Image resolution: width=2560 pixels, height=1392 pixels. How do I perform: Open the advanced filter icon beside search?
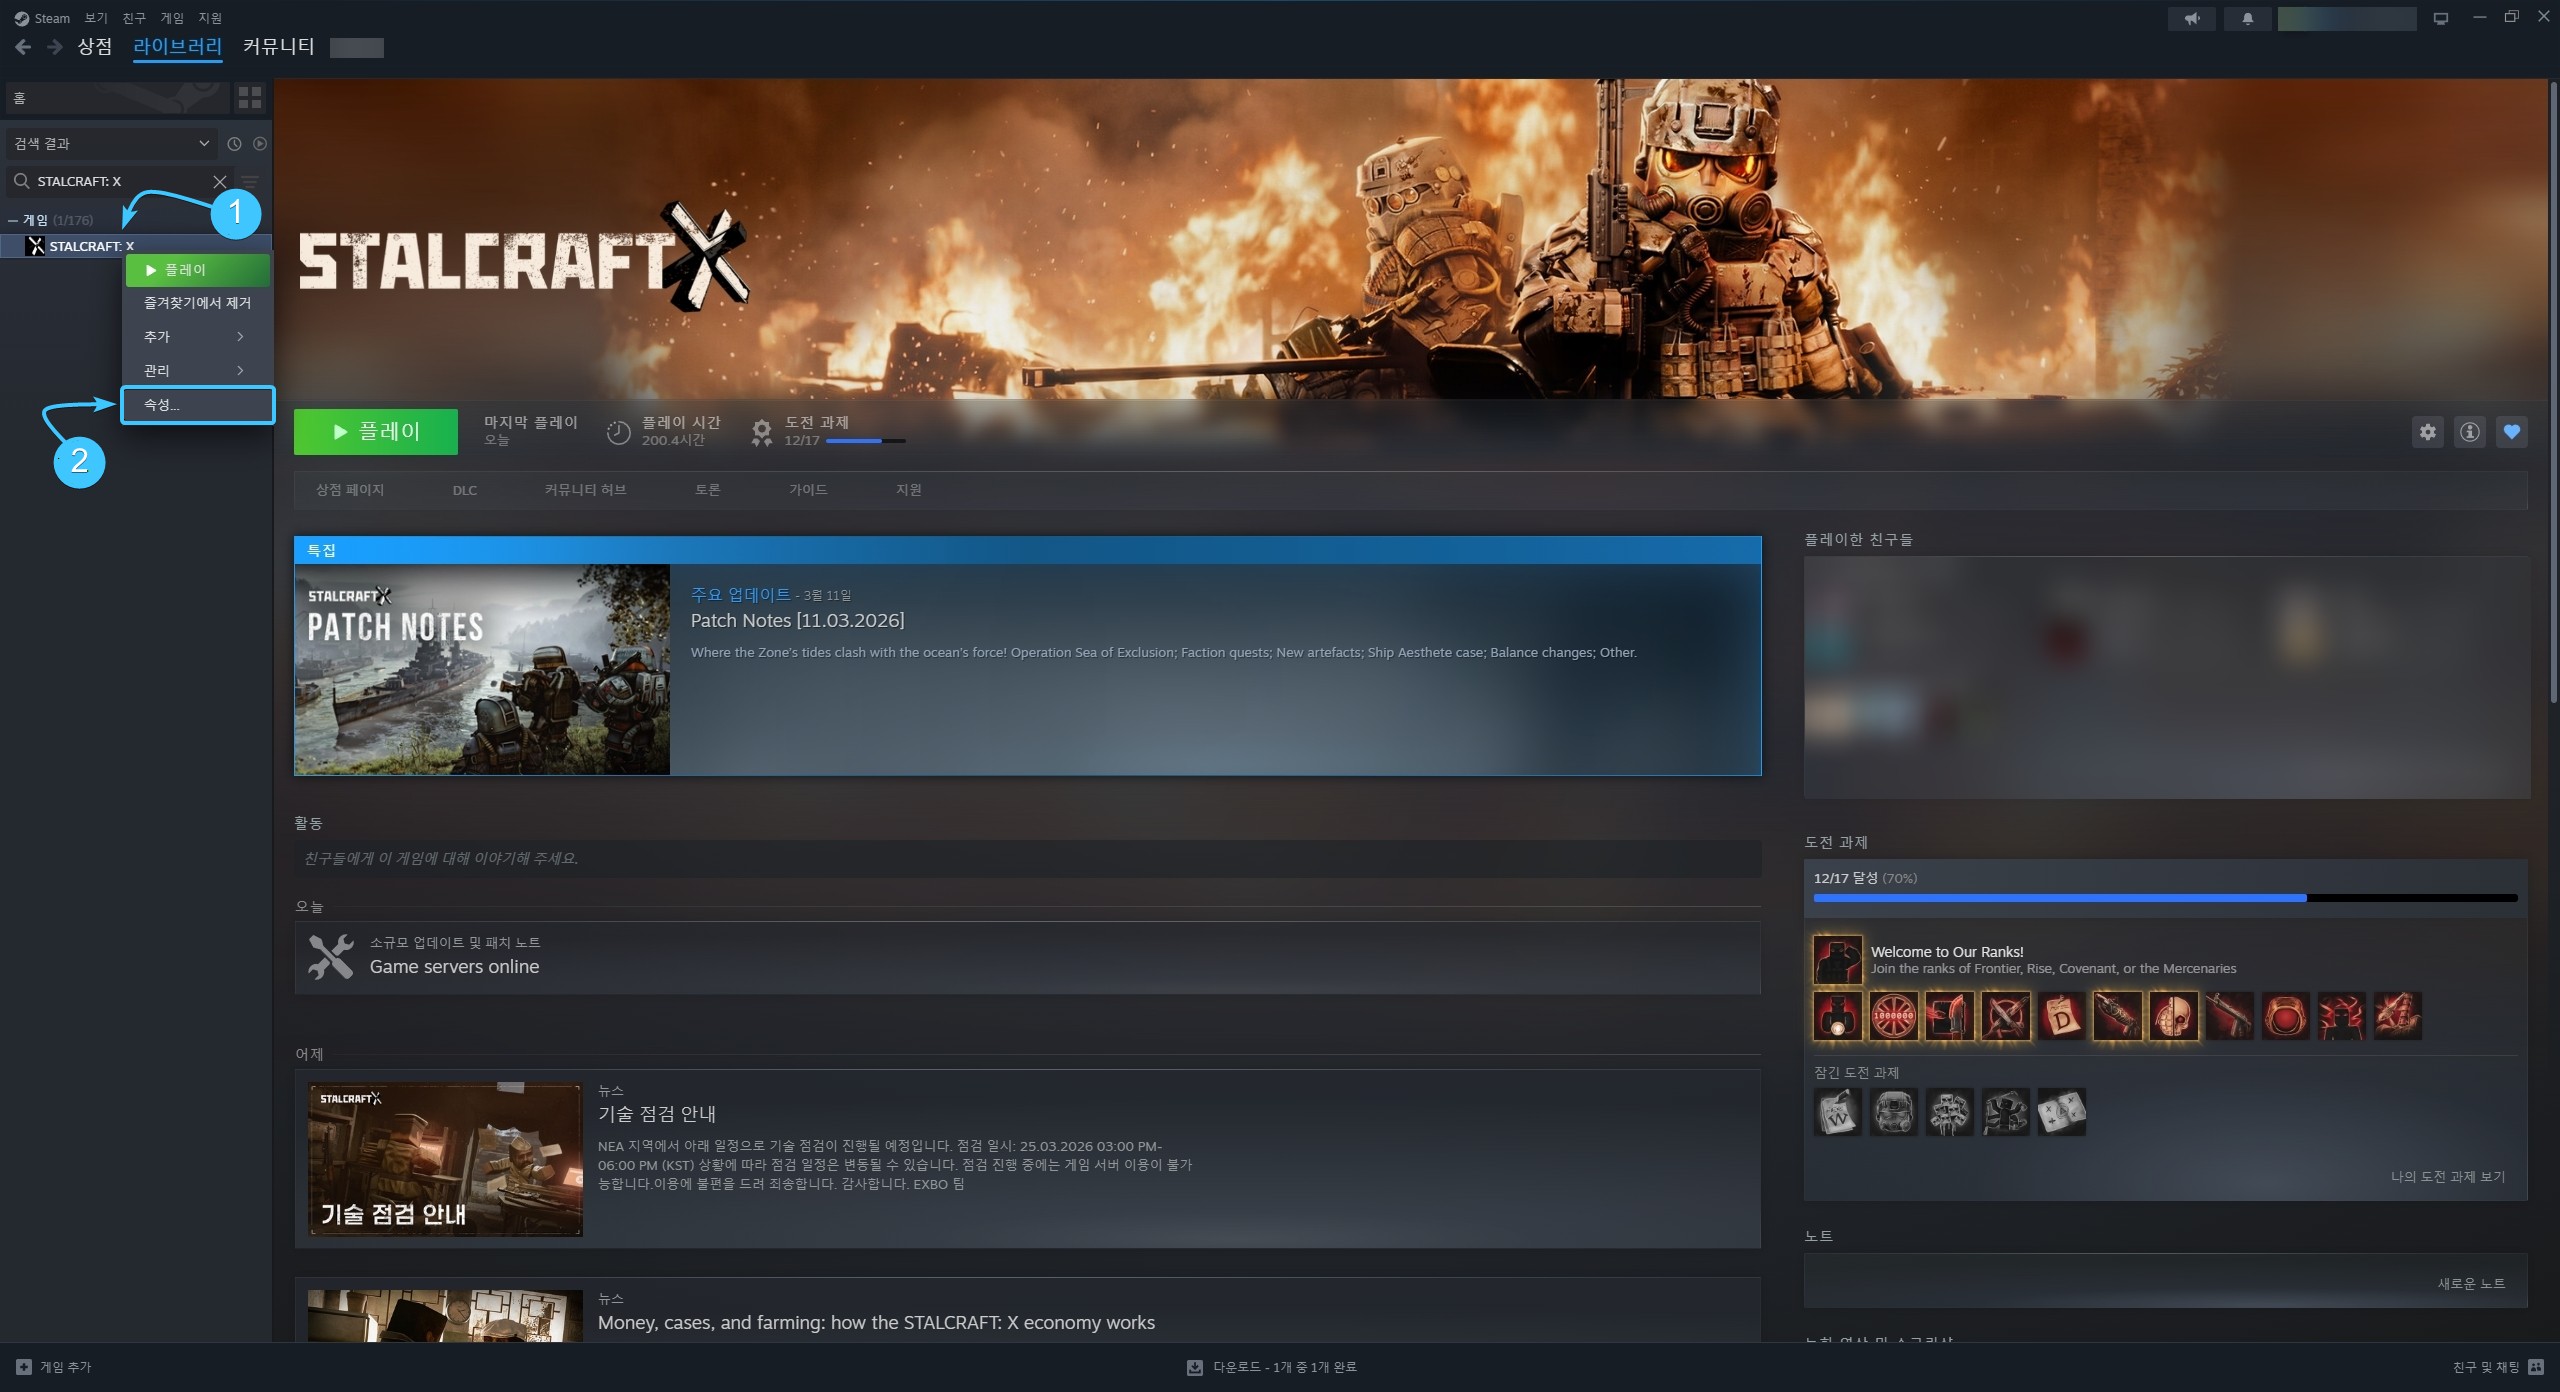click(x=250, y=181)
